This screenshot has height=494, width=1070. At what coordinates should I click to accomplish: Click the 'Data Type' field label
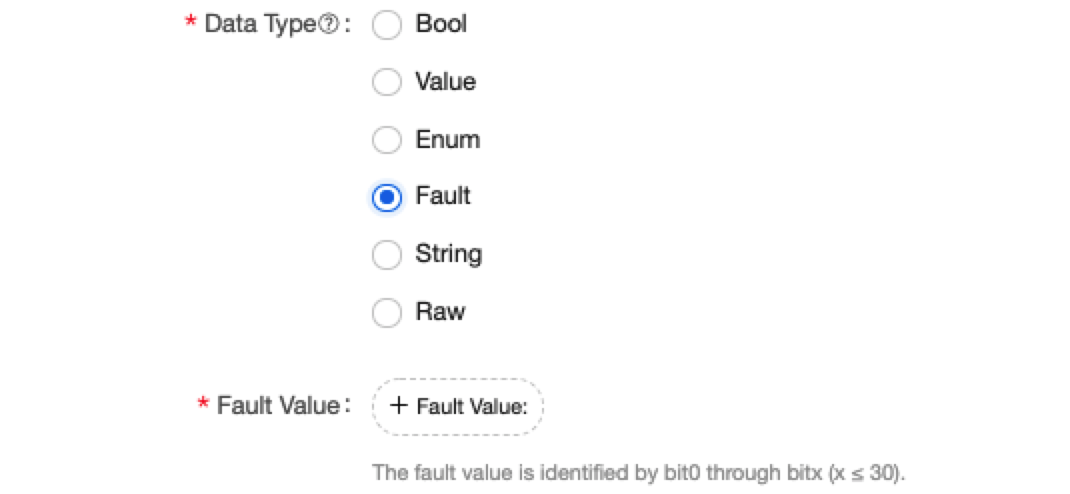point(260,25)
